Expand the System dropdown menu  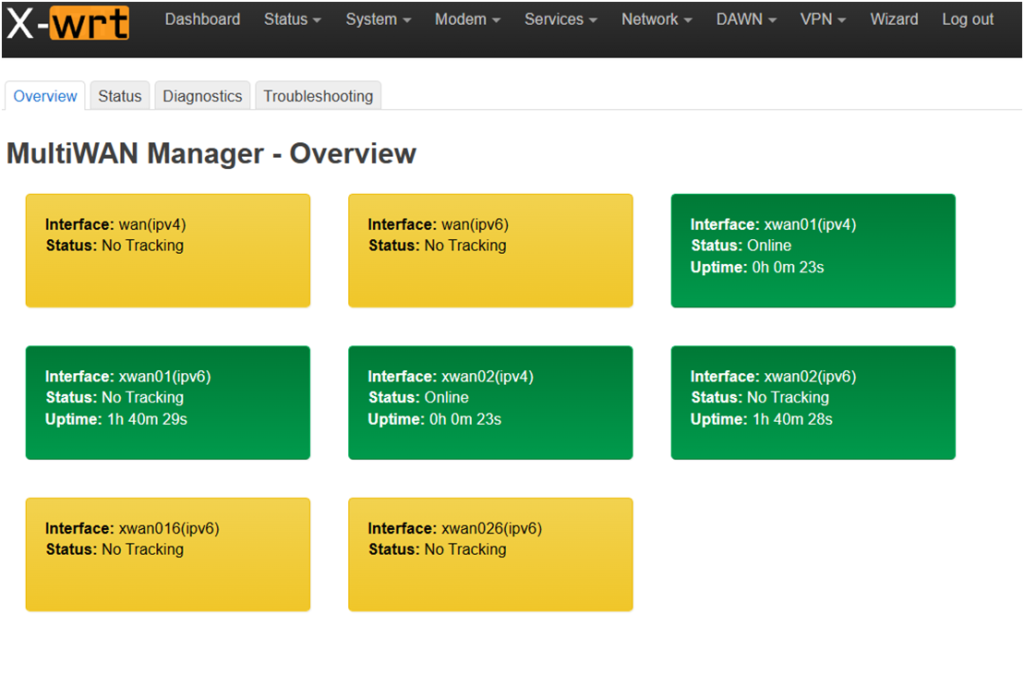coord(378,20)
